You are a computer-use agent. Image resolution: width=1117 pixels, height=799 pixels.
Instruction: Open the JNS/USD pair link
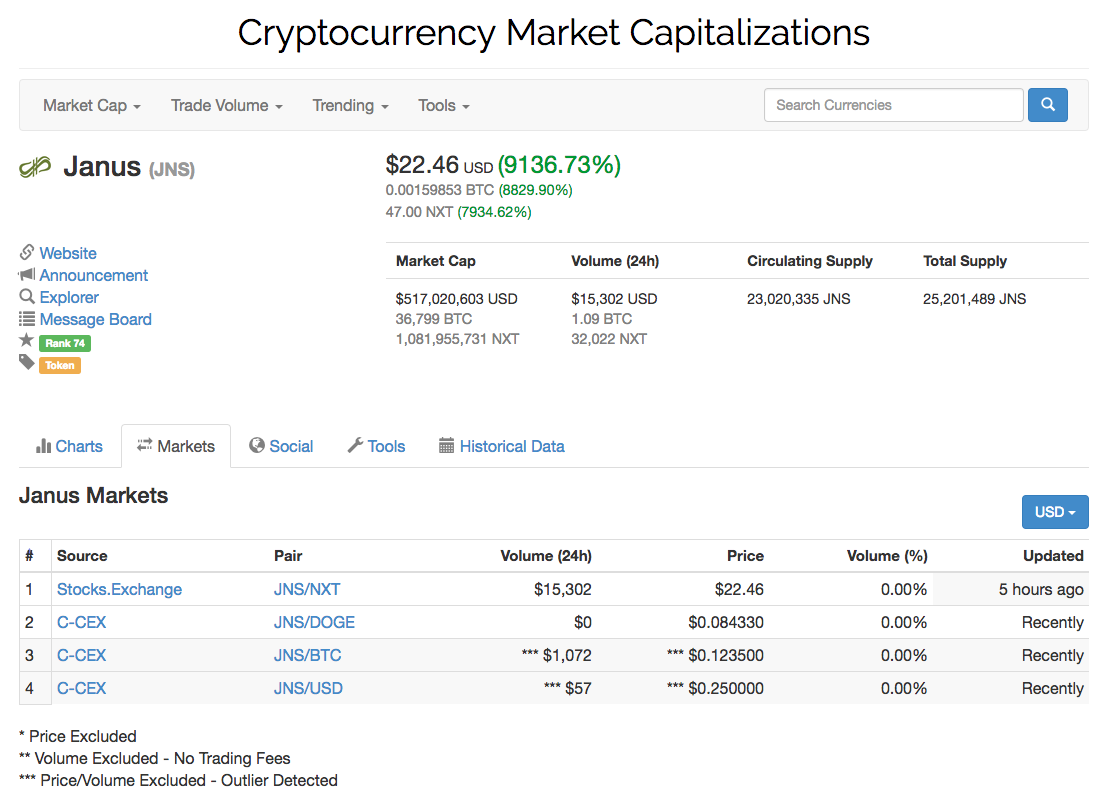[x=308, y=688]
